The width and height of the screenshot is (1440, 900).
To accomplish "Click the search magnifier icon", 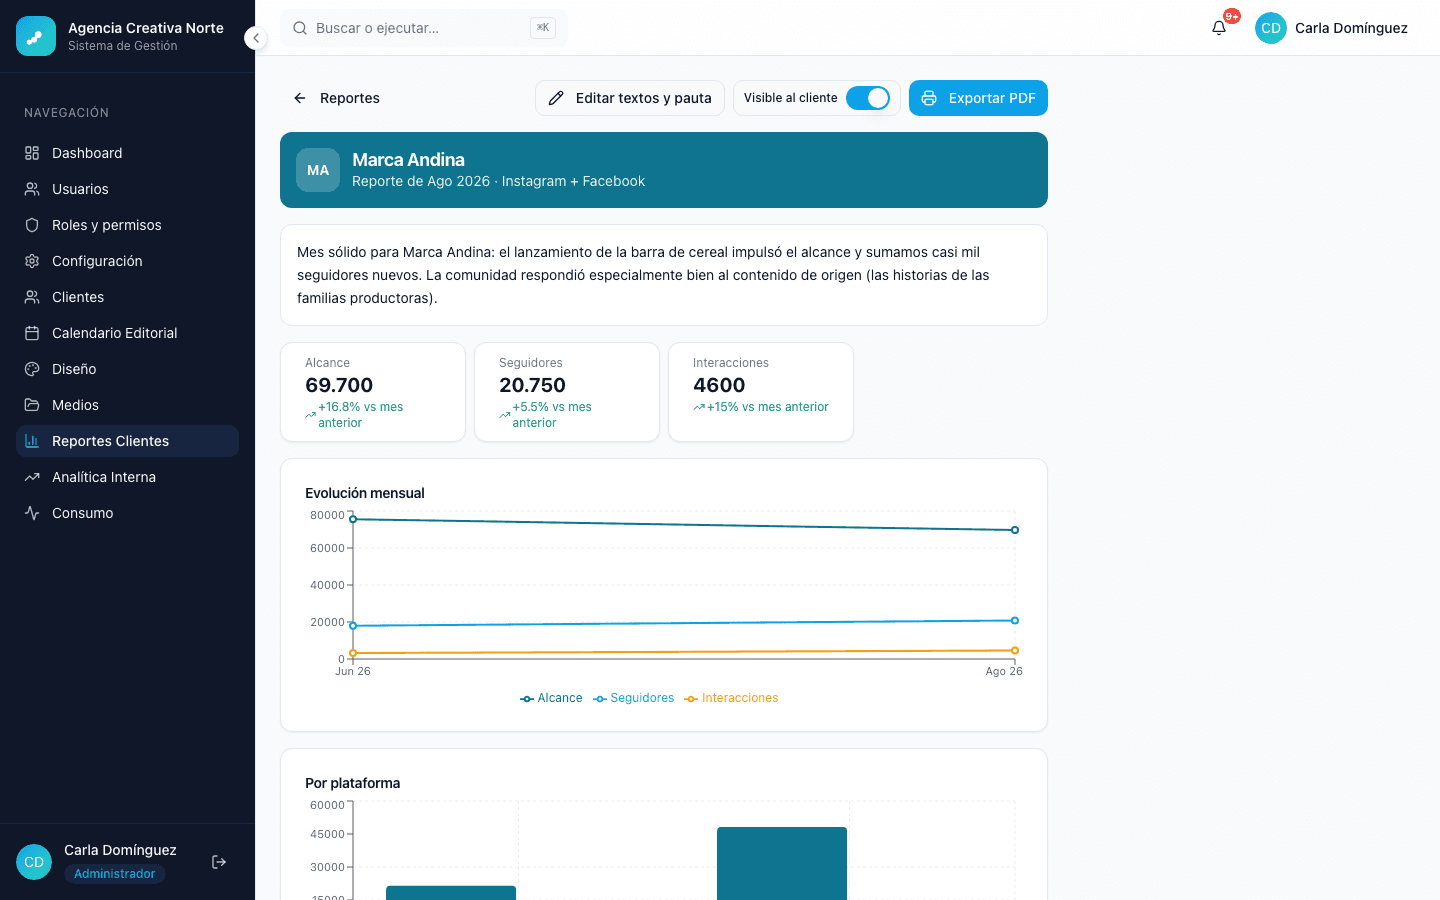I will 300,28.
